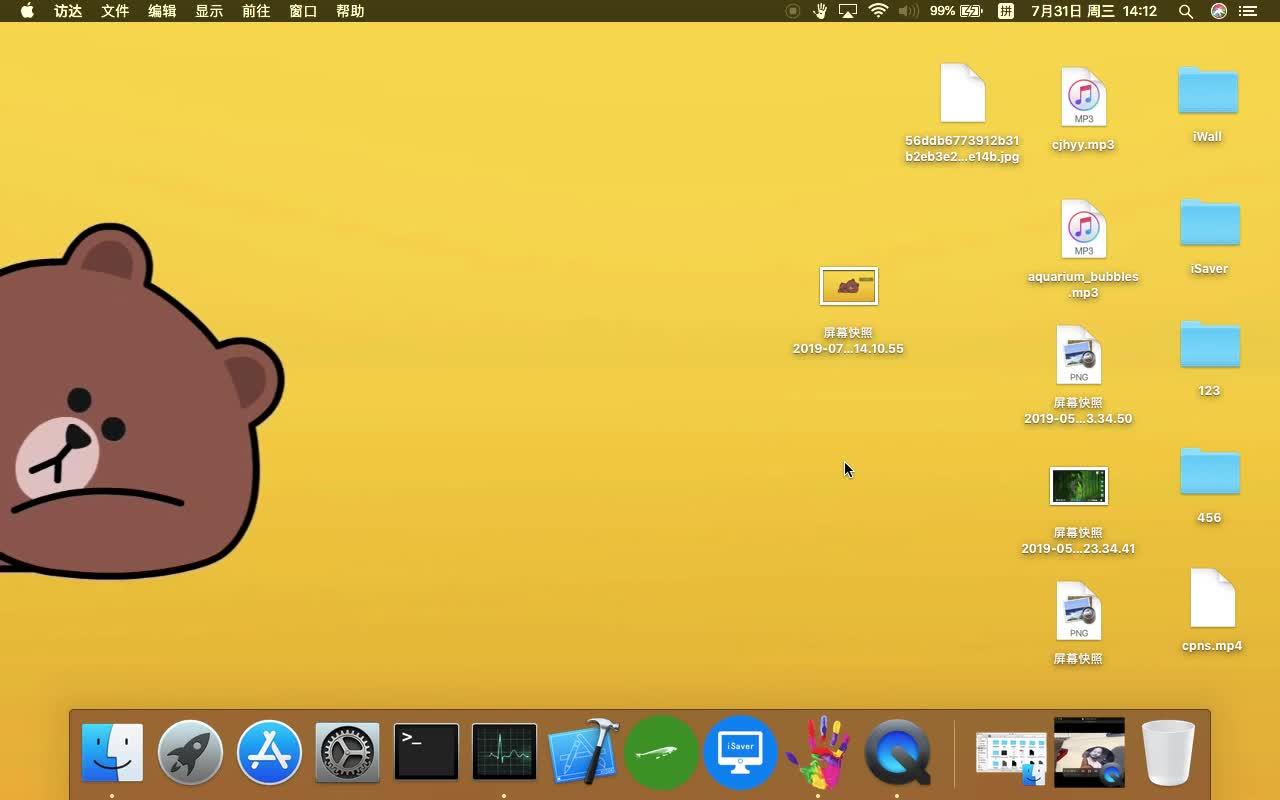This screenshot has height=800, width=1280.
Task: Open the 文件 menu
Action: click(x=115, y=11)
